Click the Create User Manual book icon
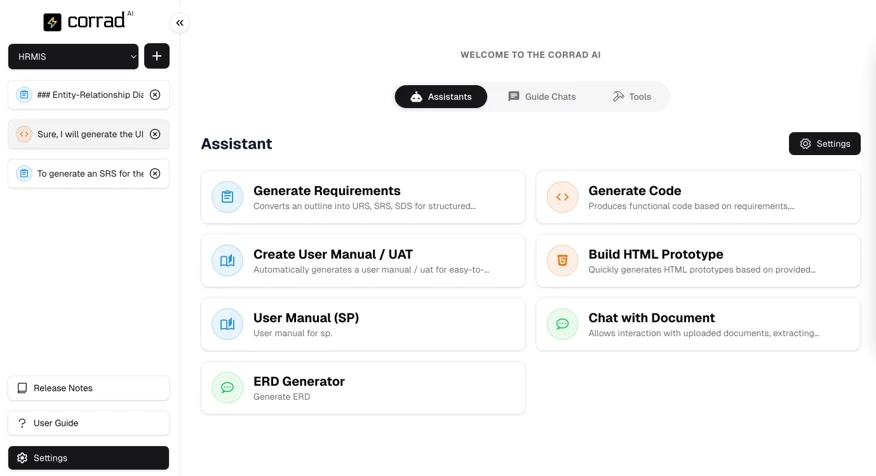 click(x=227, y=261)
